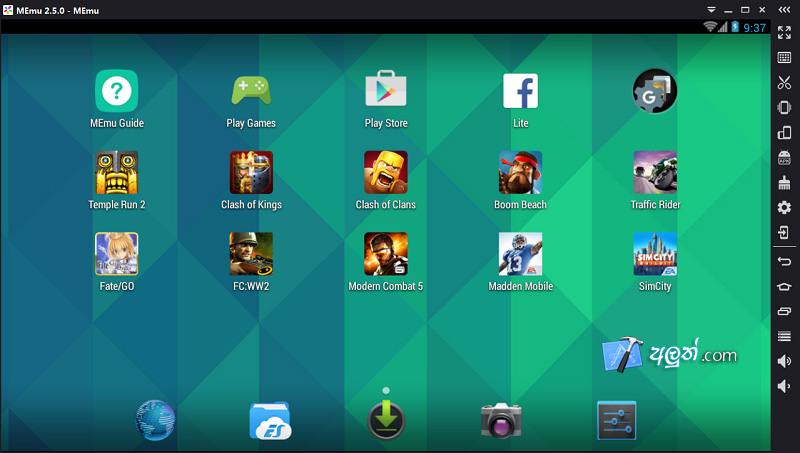The width and height of the screenshot is (800, 453).
Task: Select the home page indicator dot
Action: point(386,390)
